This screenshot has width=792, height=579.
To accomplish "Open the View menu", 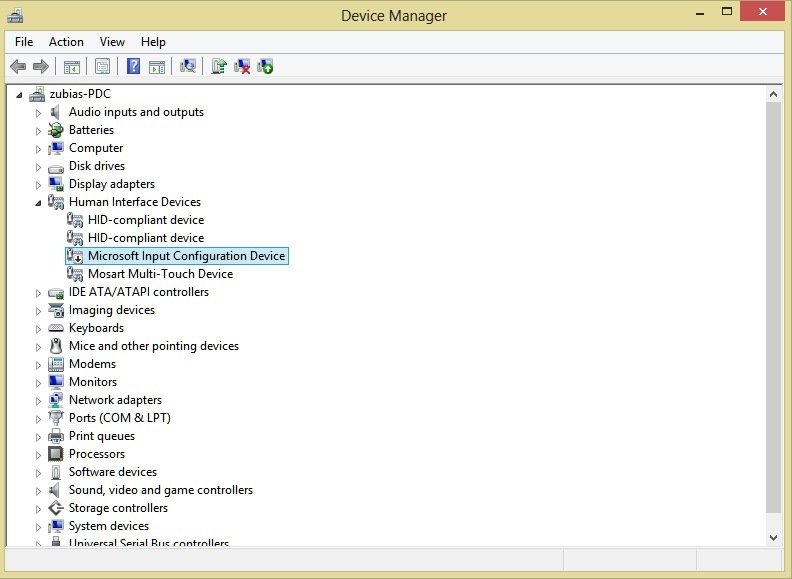I will point(112,42).
